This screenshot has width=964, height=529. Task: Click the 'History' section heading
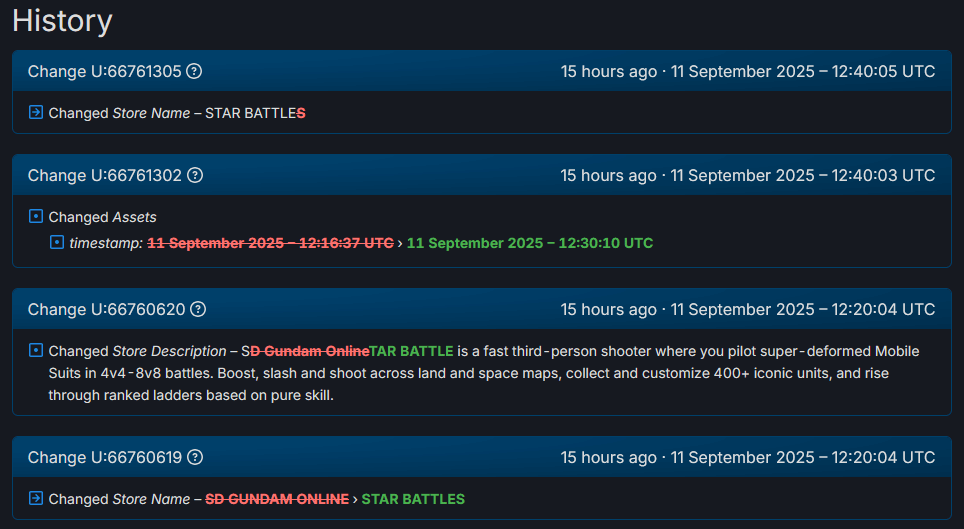coord(62,21)
